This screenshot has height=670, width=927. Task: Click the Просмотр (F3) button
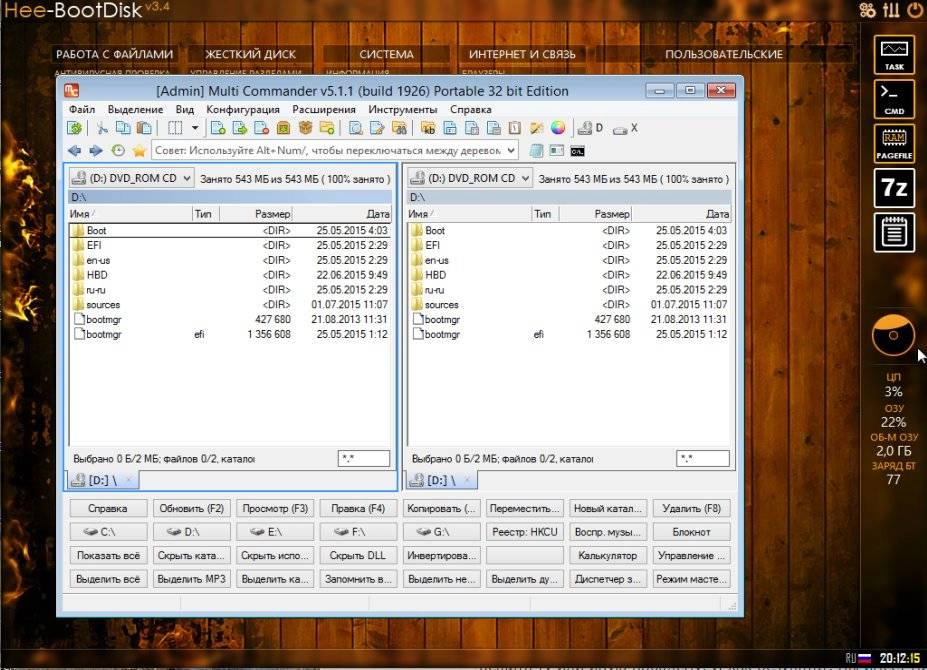pos(275,508)
